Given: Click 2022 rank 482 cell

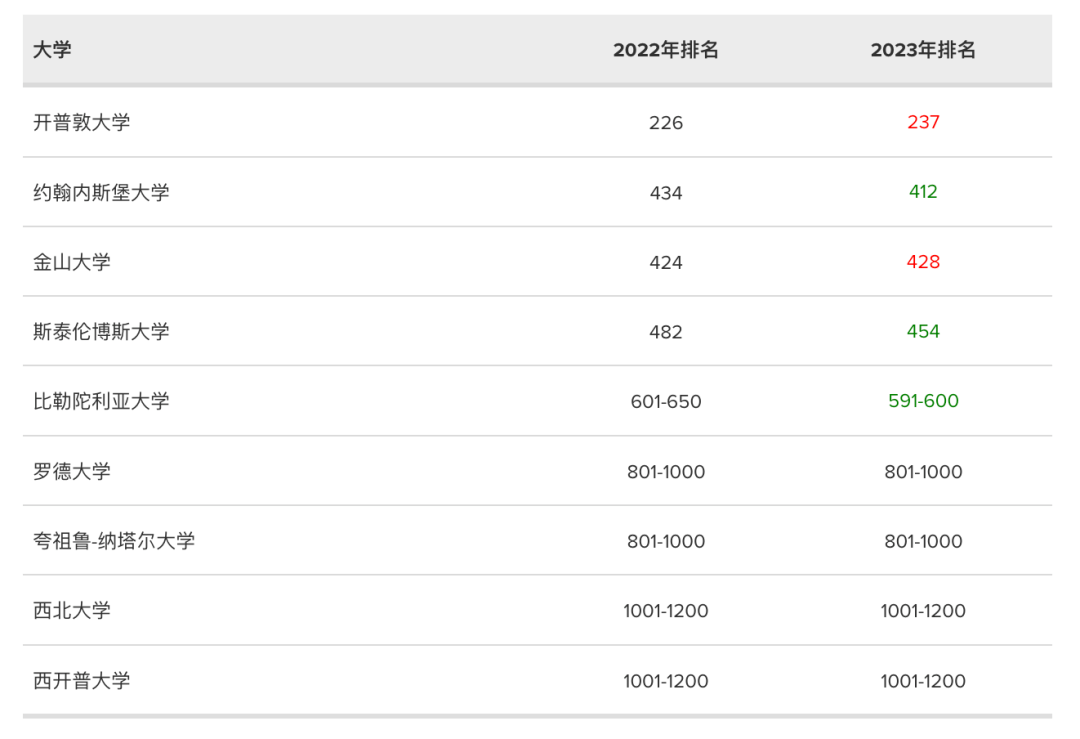Looking at the screenshot, I should pyautogui.click(x=666, y=332).
